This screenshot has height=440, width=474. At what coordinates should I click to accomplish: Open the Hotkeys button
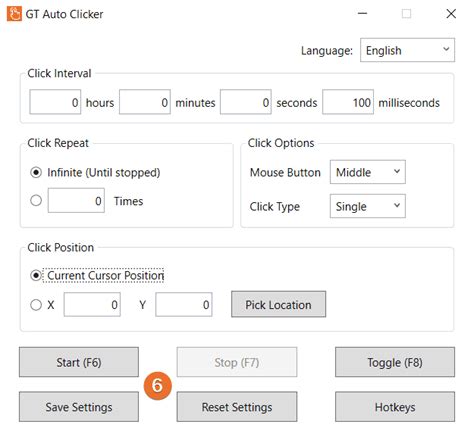pyautogui.click(x=395, y=407)
